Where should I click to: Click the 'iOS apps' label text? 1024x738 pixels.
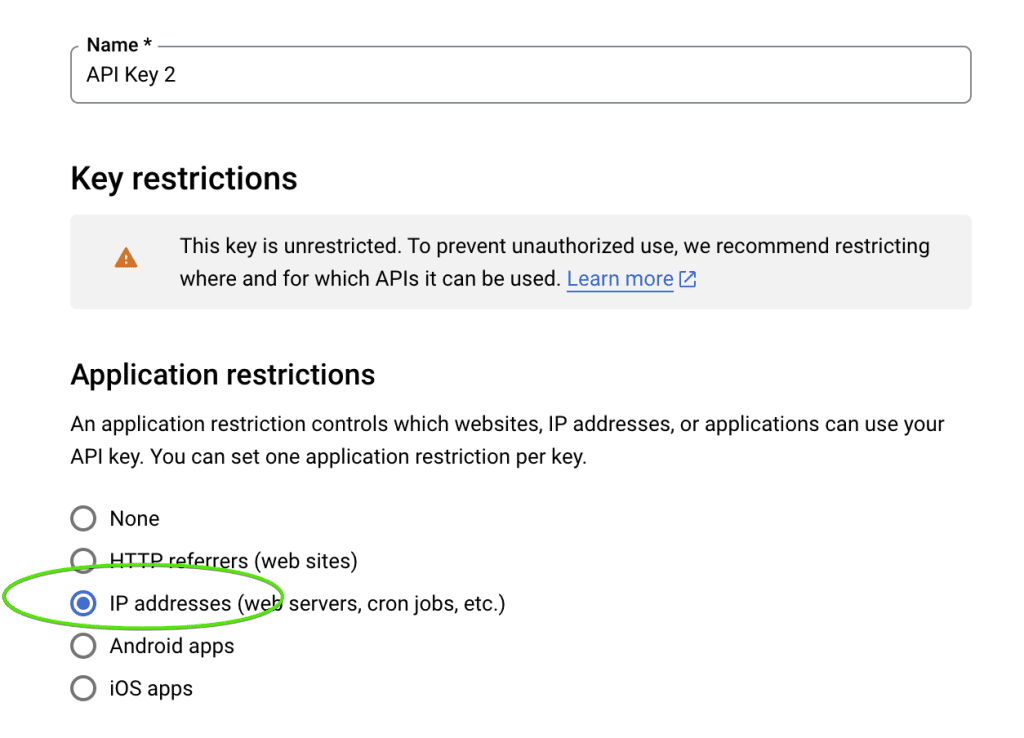(151, 688)
